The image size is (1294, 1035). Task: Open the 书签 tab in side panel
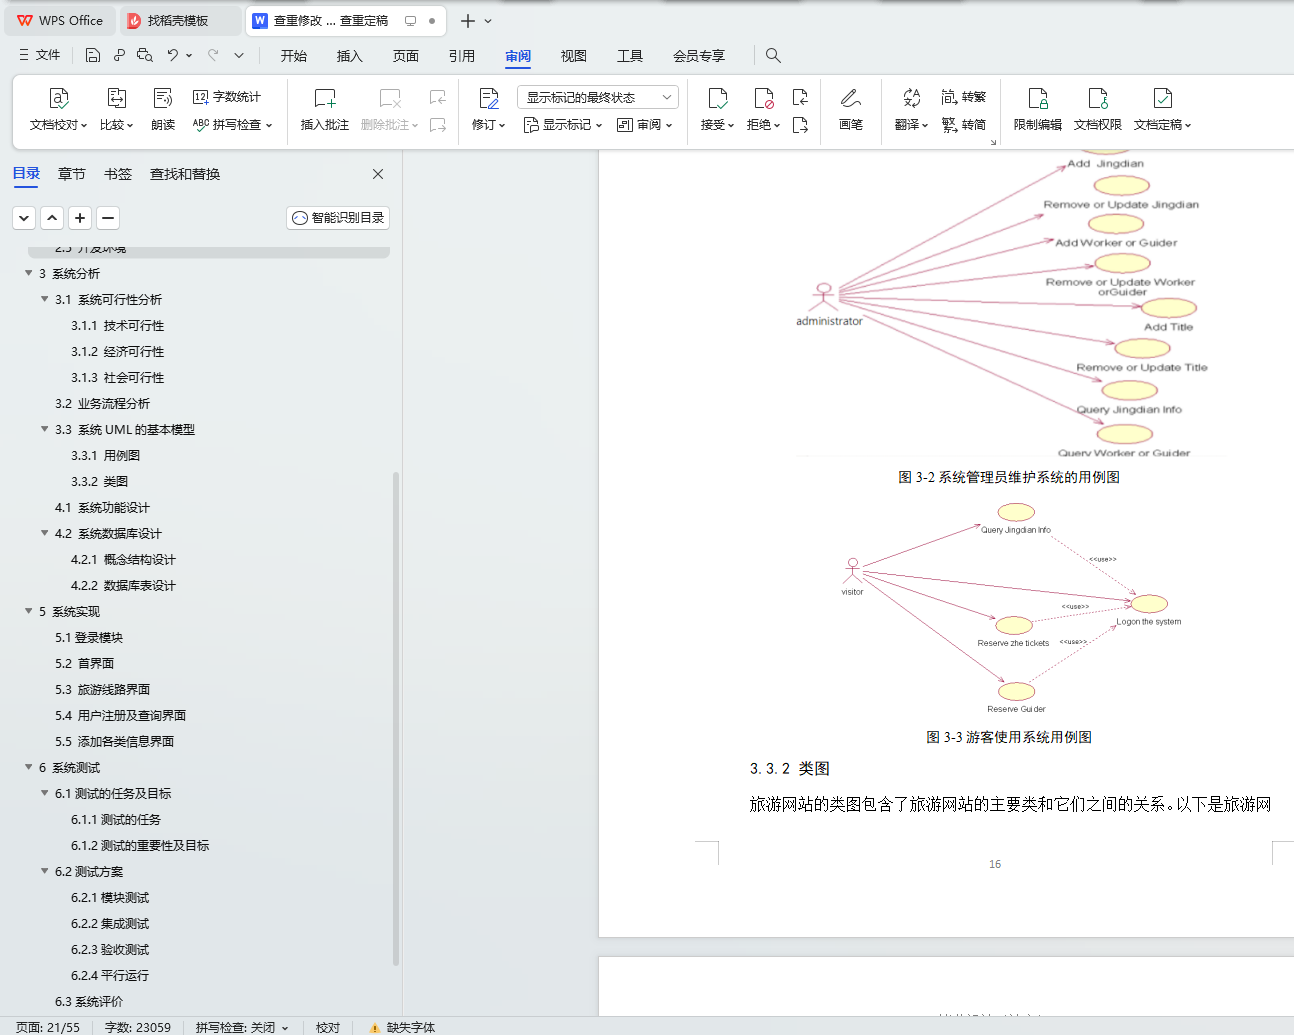point(118,174)
